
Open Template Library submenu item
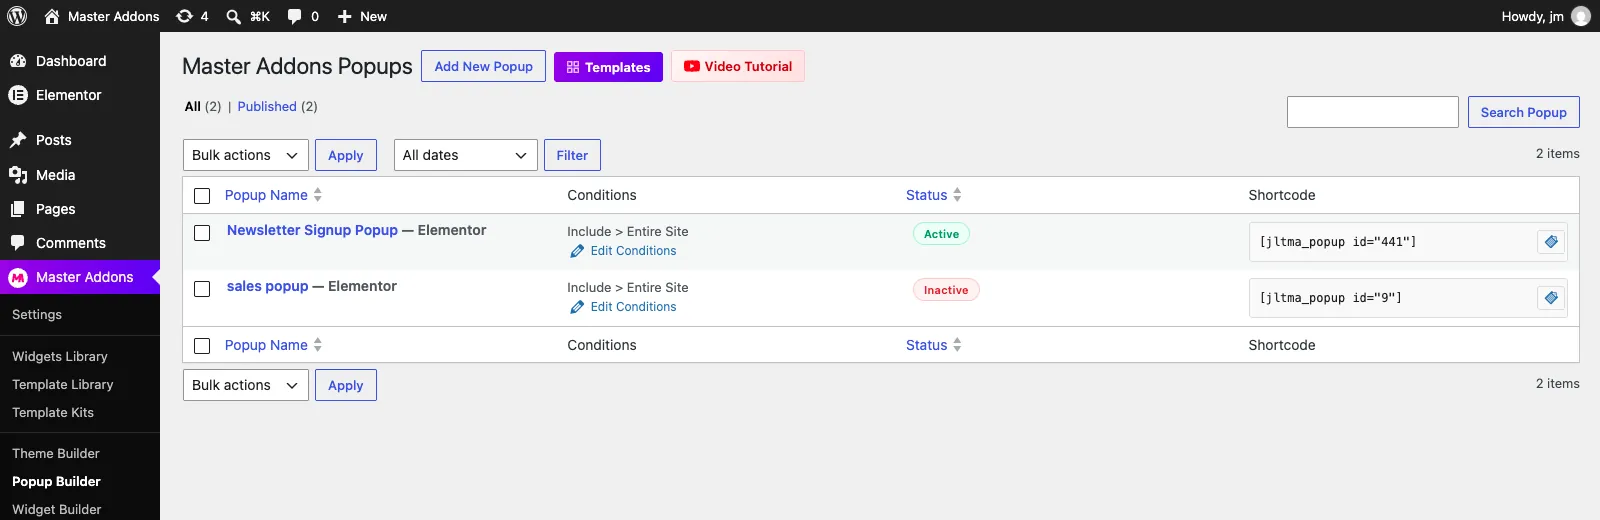63,384
